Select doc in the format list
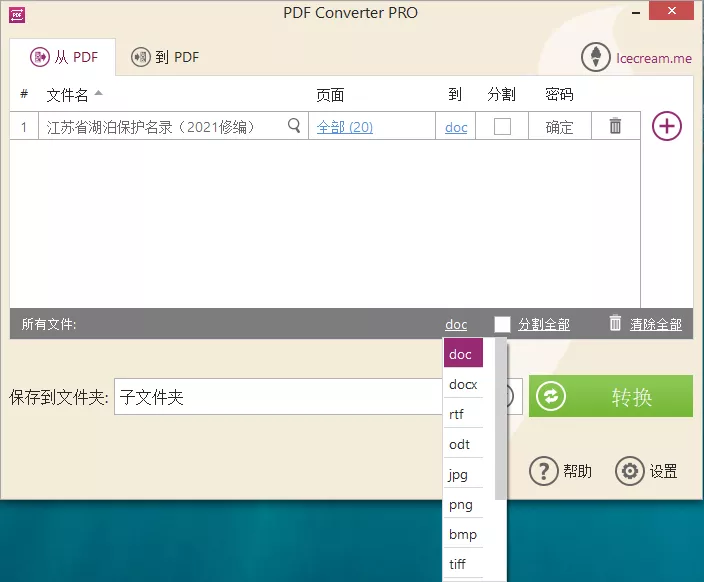 (463, 353)
